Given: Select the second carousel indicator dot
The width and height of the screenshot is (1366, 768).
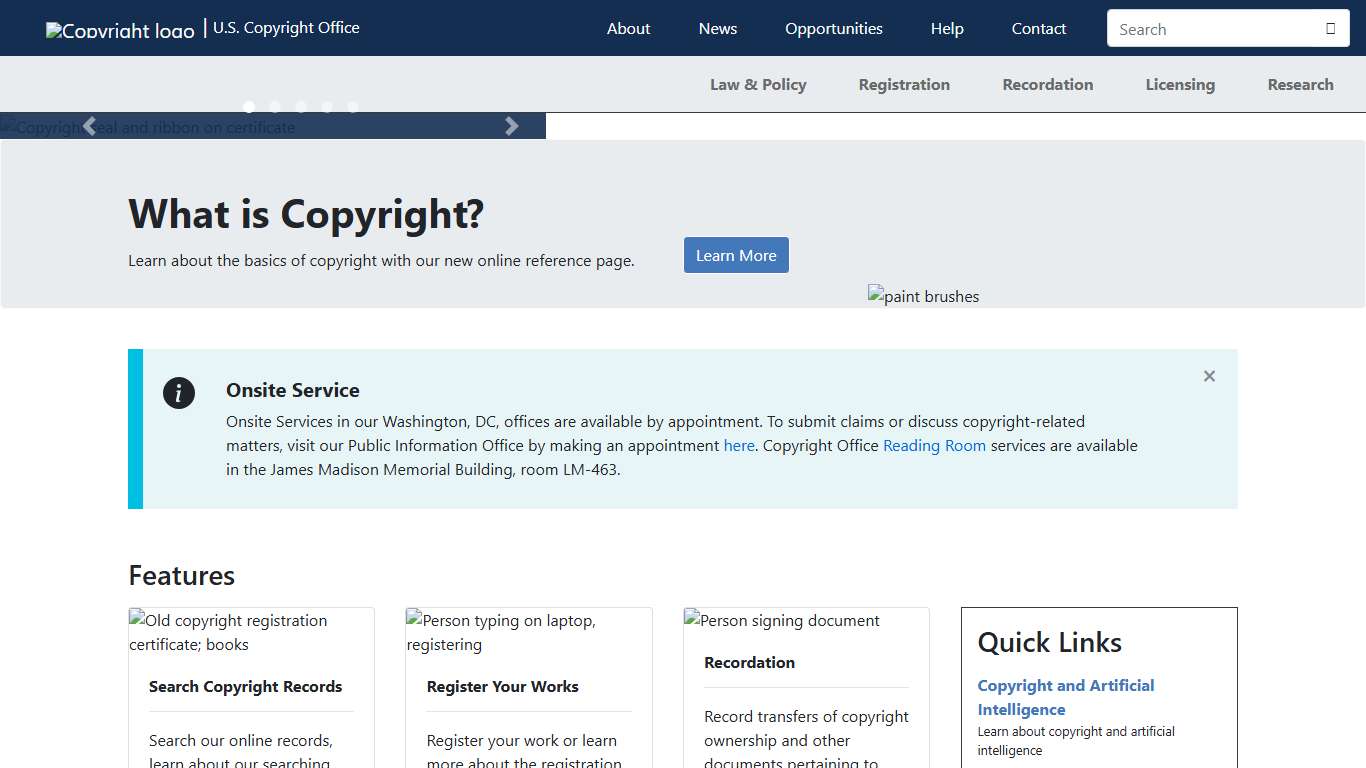Looking at the screenshot, I should coord(275,106).
